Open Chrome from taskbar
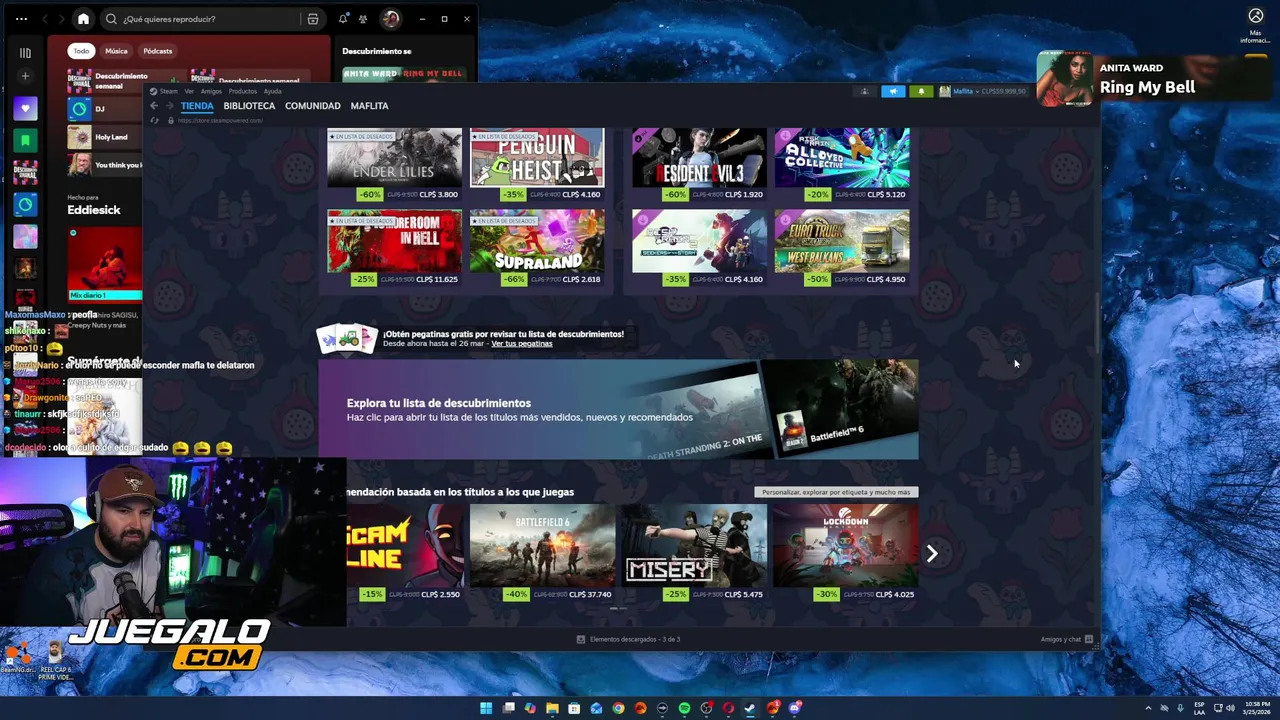 pos(618,708)
